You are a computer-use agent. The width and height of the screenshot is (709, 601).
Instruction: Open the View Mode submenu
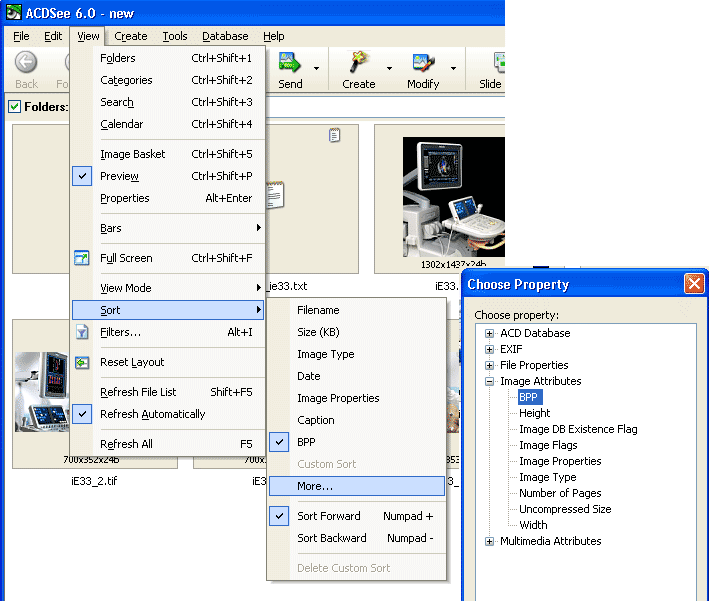click(x=168, y=288)
